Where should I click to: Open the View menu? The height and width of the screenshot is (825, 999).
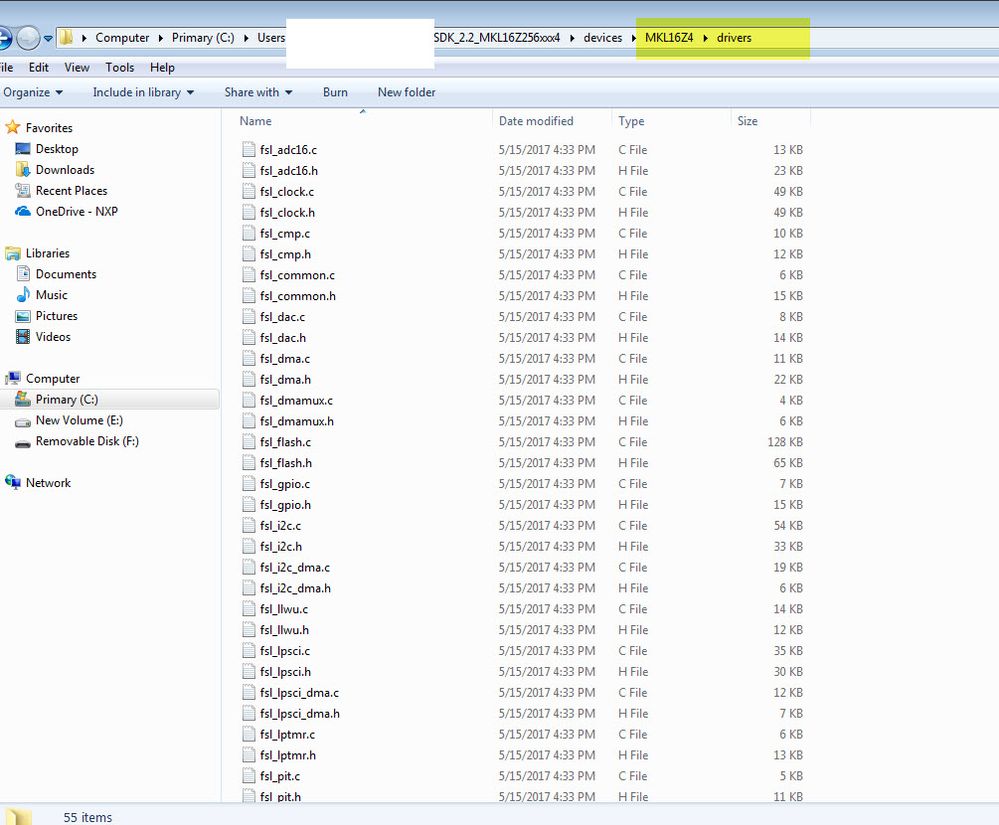tap(76, 68)
